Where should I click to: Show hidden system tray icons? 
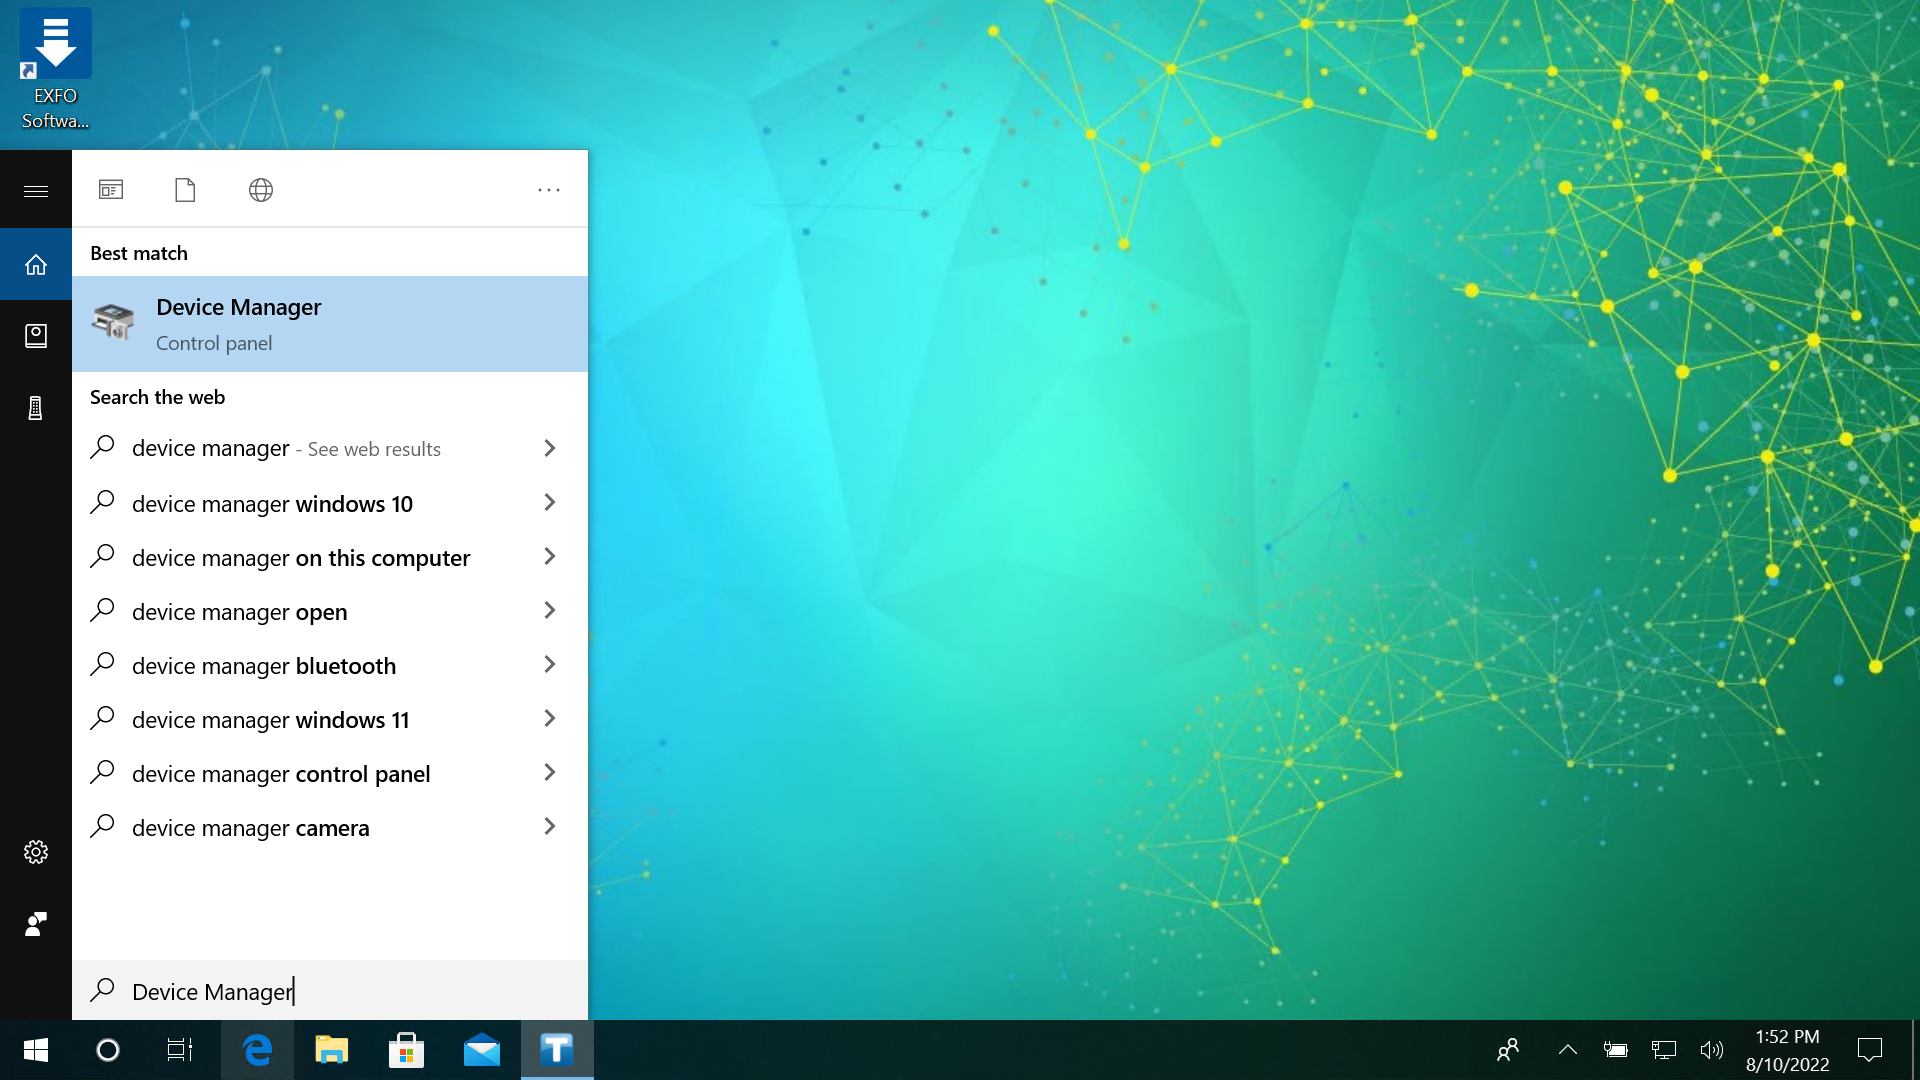pos(1567,1050)
